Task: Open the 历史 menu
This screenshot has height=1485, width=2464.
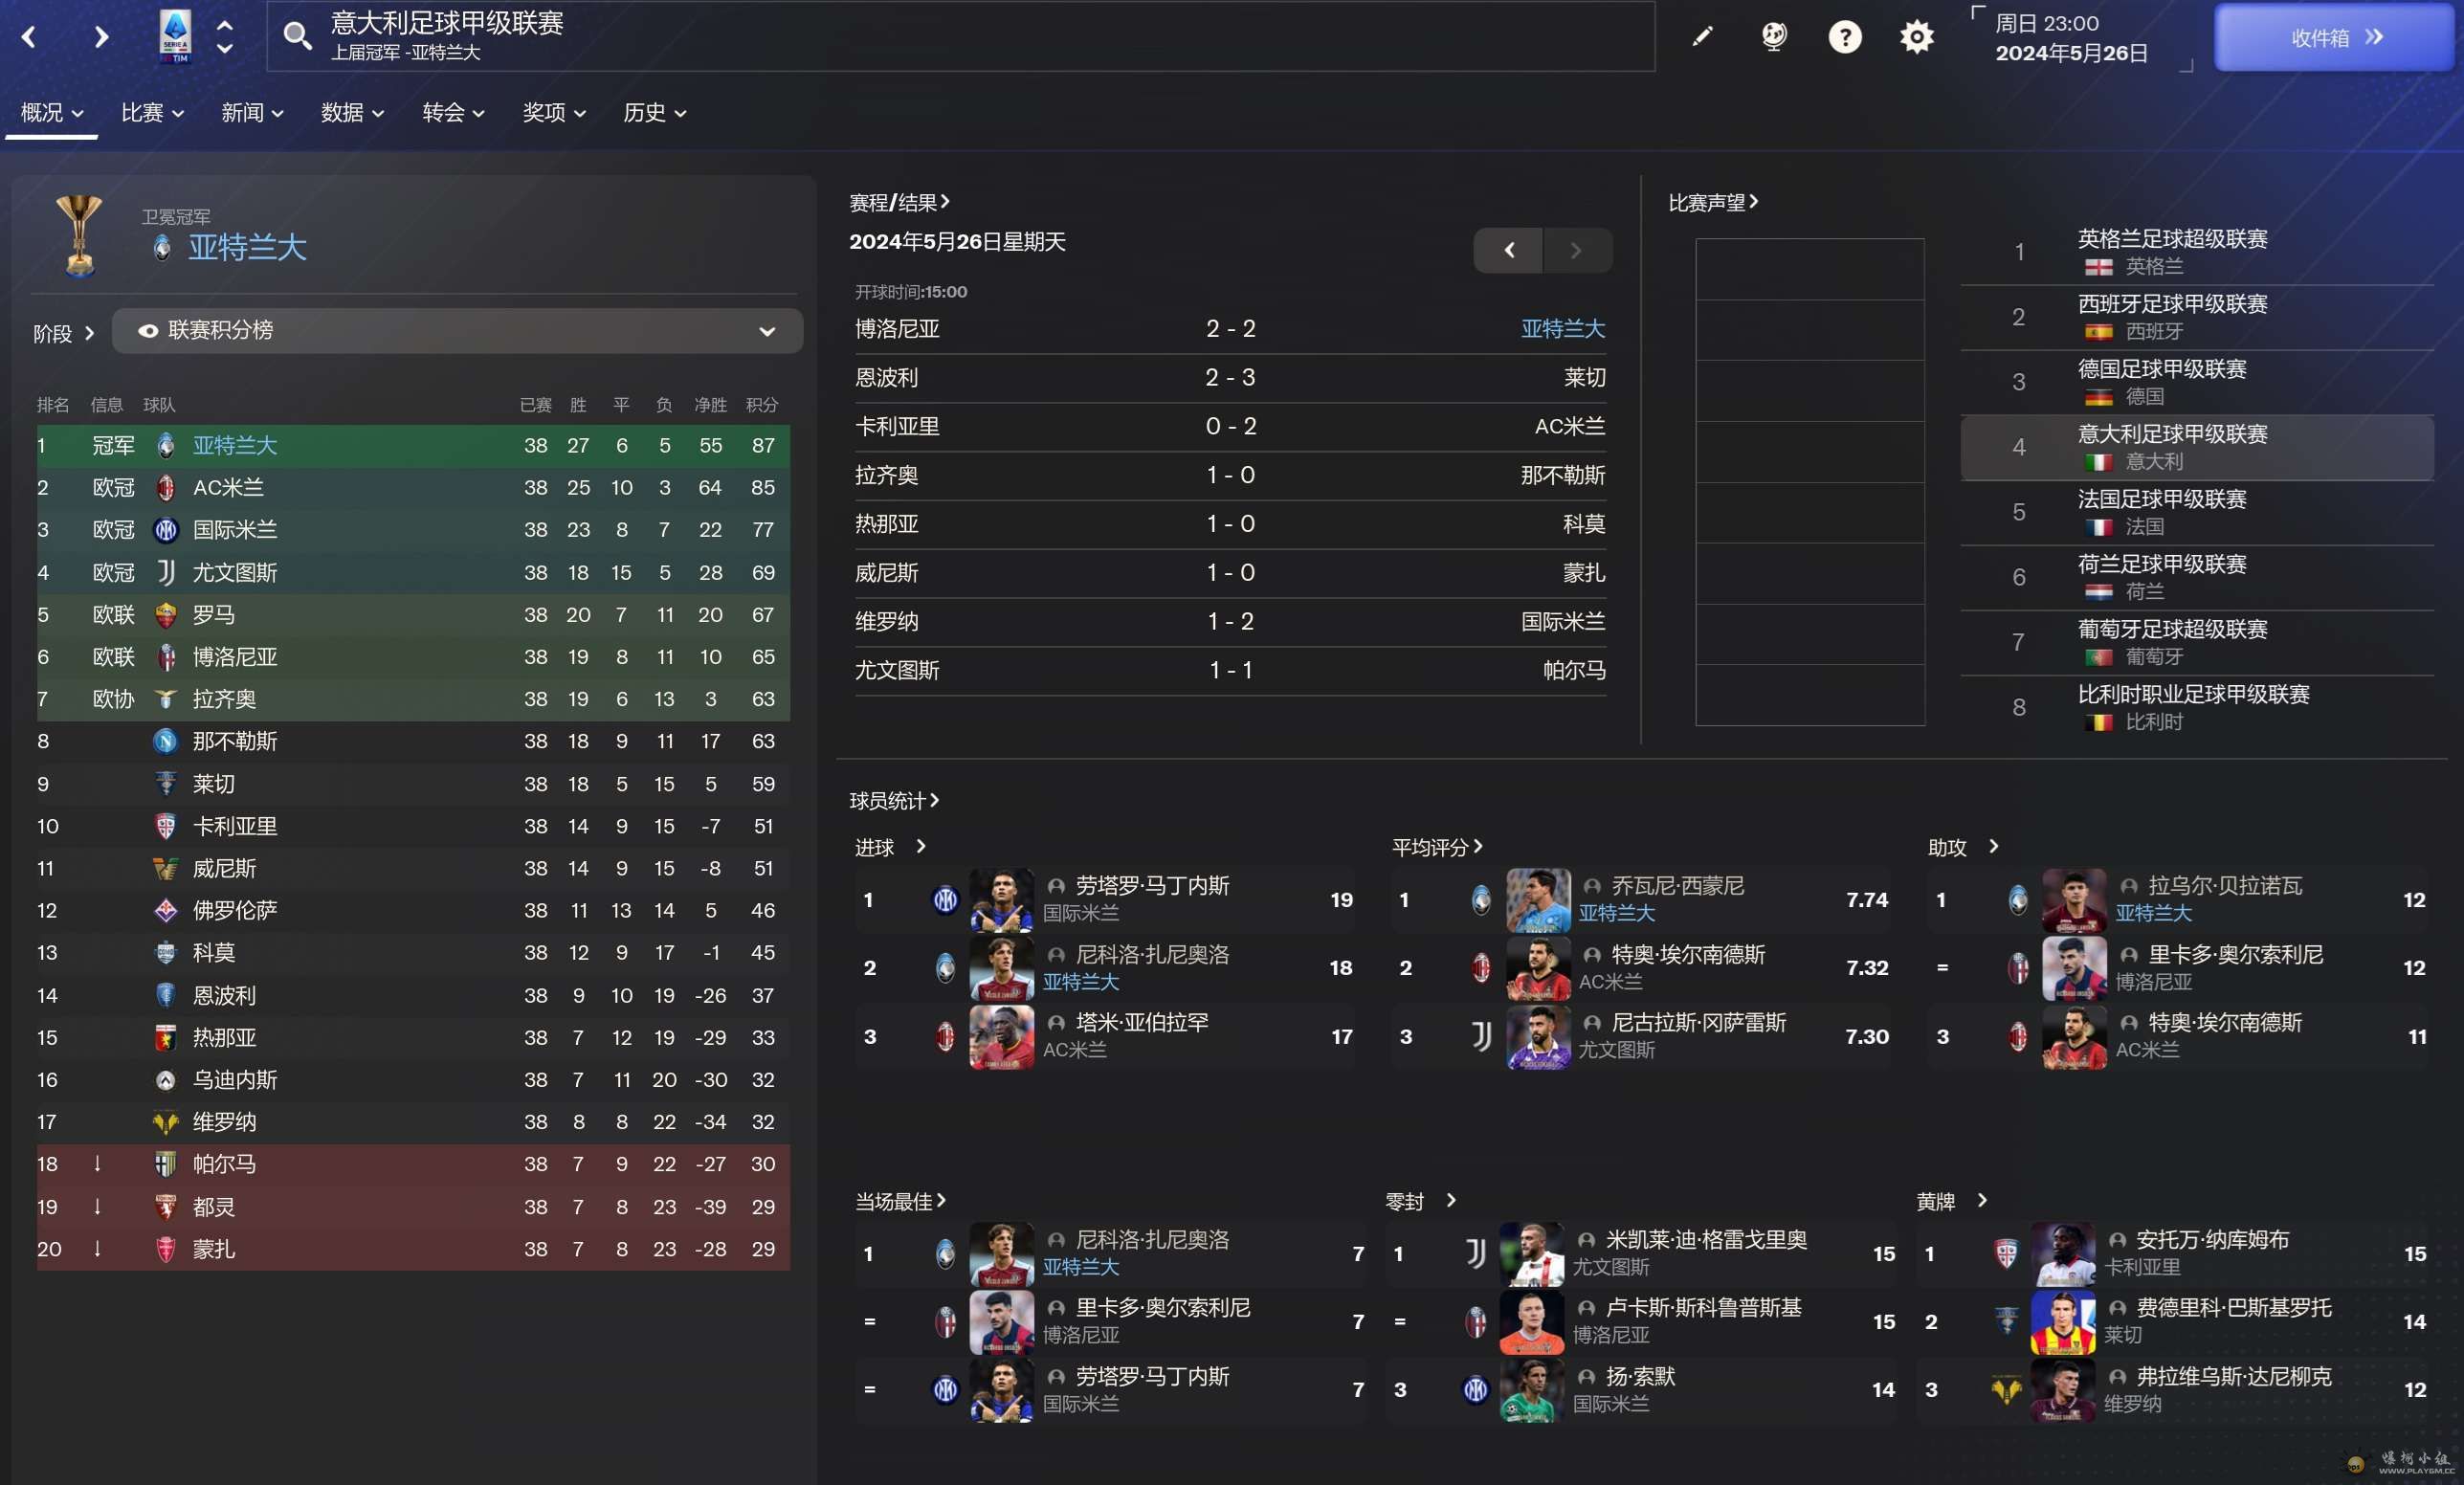Action: pos(654,113)
